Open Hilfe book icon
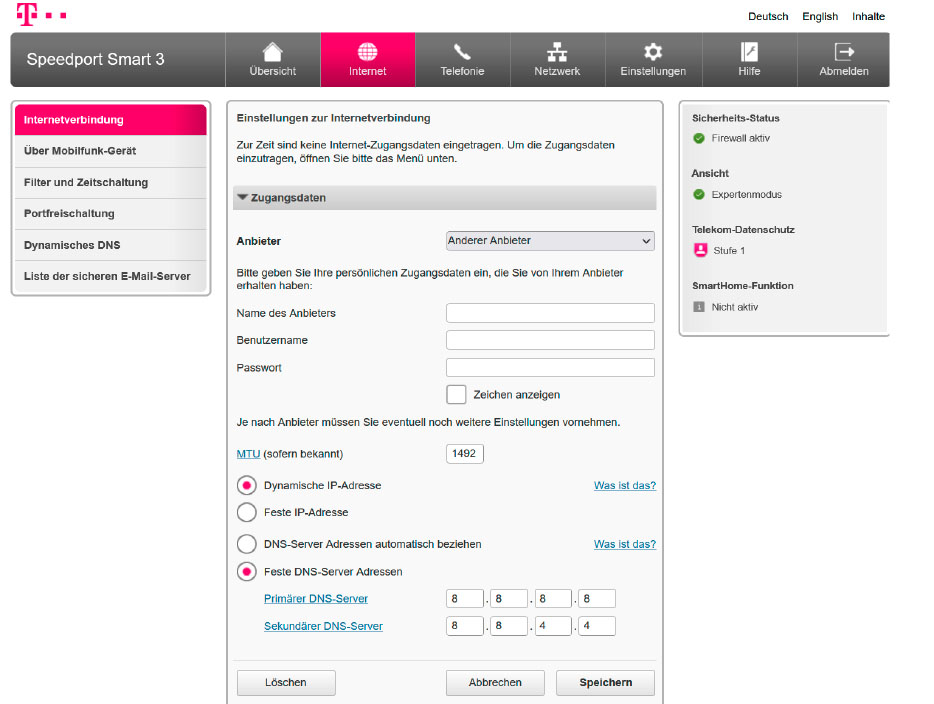This screenshot has height=704, width=934. 749,52
